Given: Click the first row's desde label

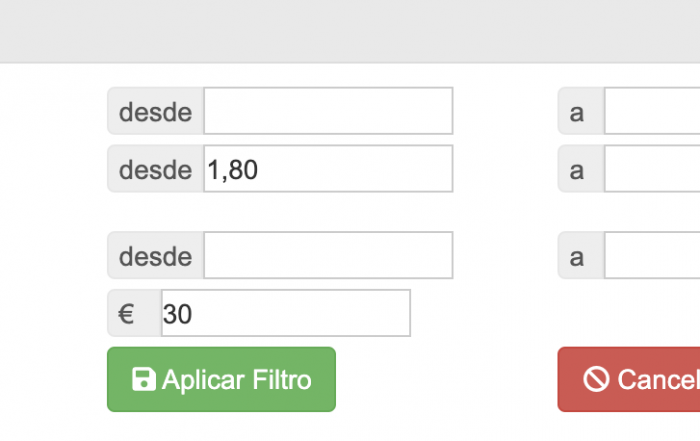Looking at the screenshot, I should point(155,111).
